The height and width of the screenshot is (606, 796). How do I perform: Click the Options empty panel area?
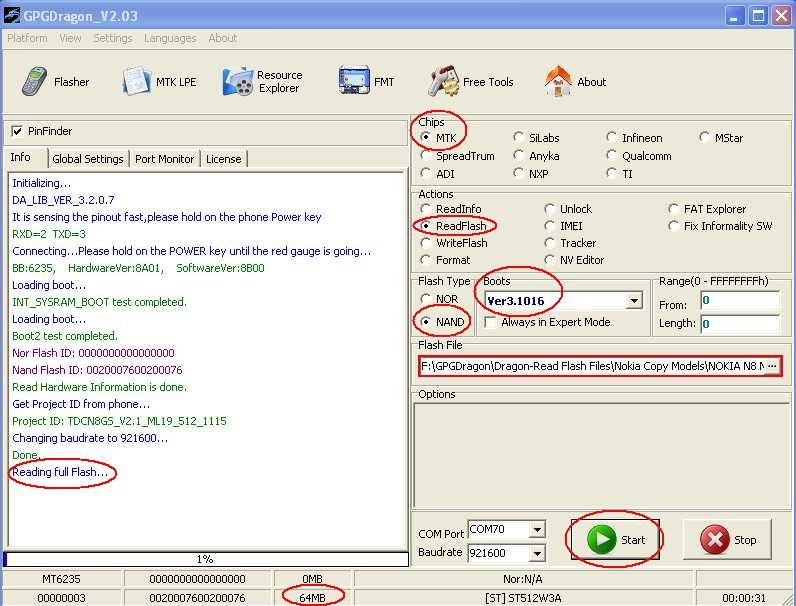click(x=602, y=453)
